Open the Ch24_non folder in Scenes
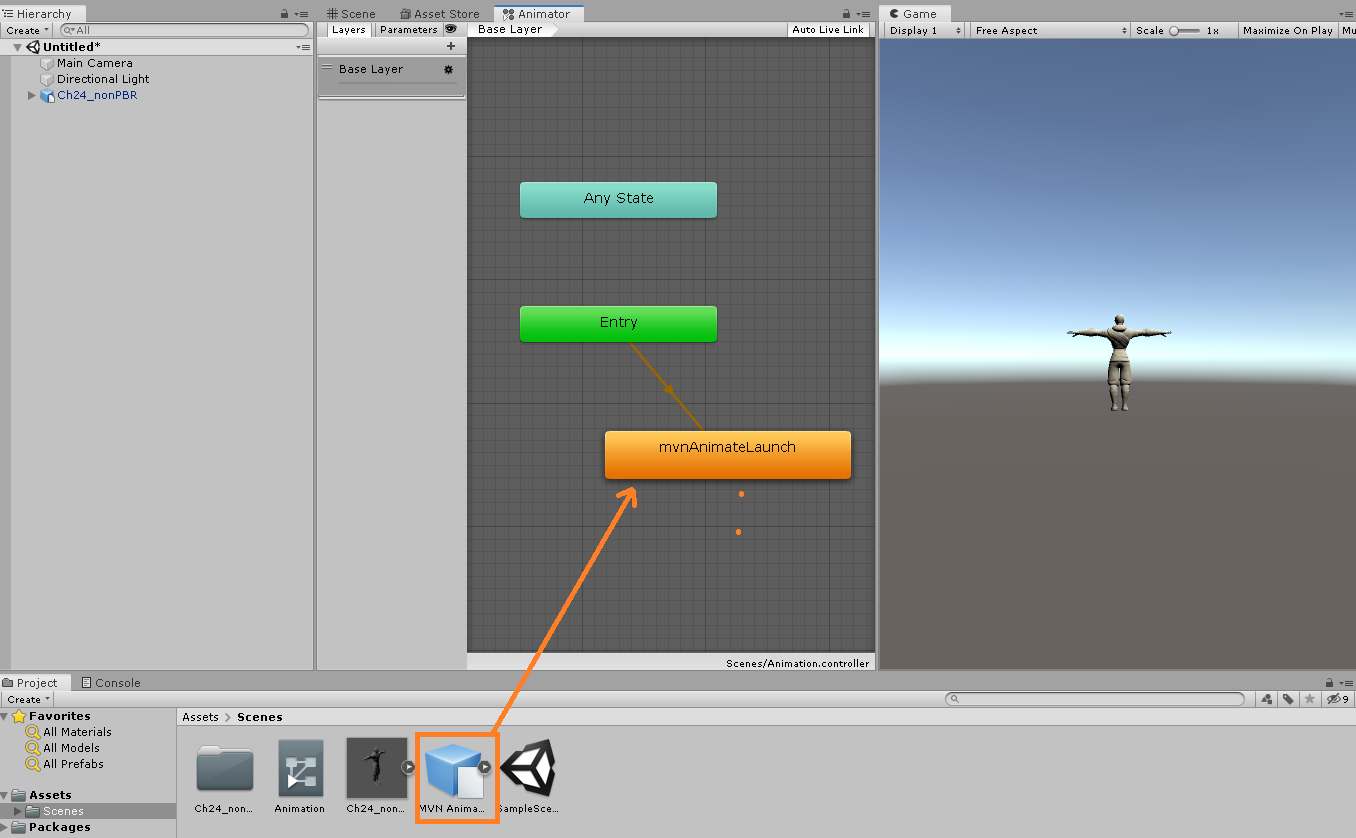 225,769
